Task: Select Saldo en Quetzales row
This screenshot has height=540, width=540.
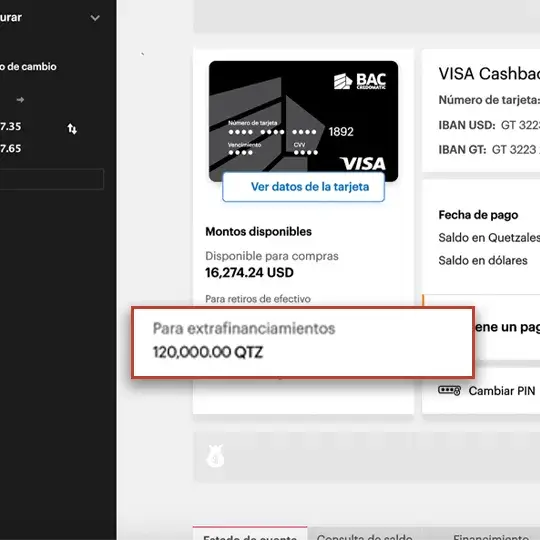Action: (489, 238)
